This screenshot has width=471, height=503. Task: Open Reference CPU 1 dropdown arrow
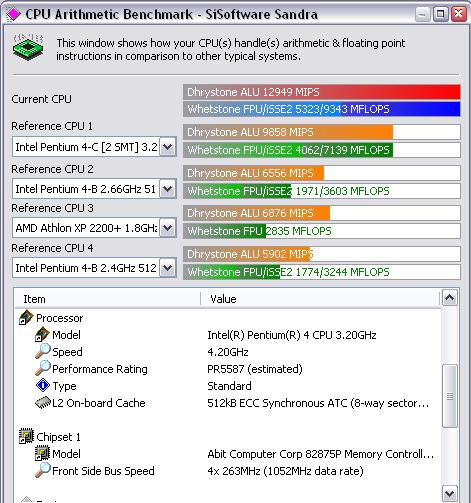click(167, 146)
